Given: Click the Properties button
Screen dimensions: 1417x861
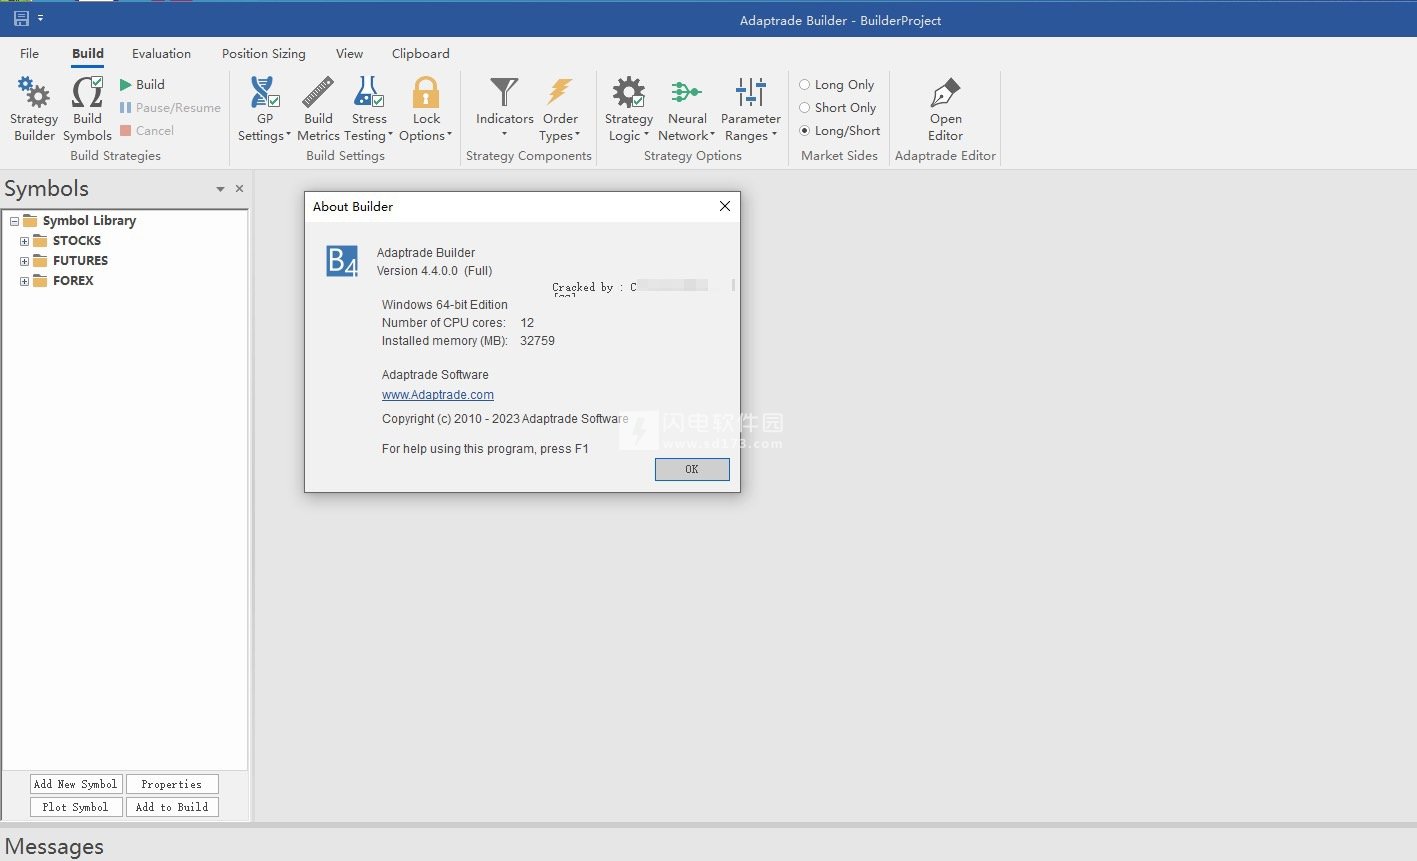Looking at the screenshot, I should pos(172,784).
